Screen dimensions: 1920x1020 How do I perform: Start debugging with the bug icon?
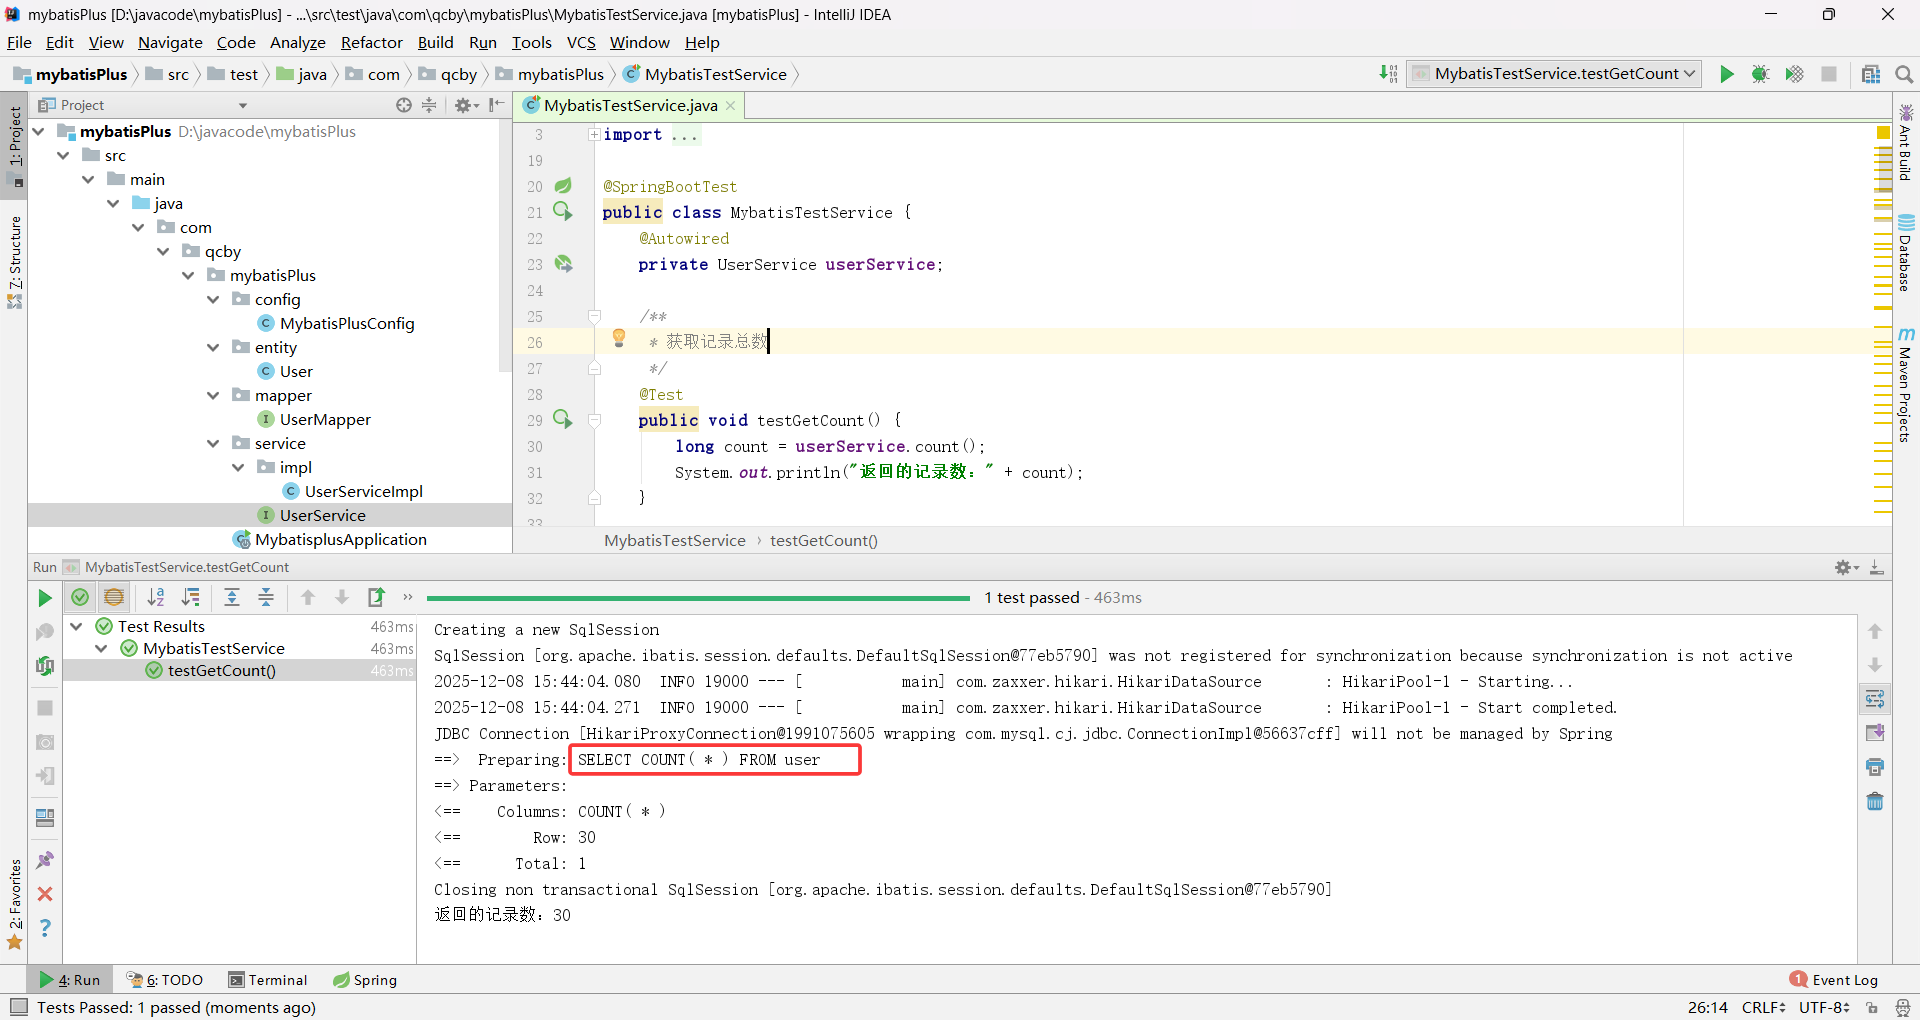click(1761, 74)
